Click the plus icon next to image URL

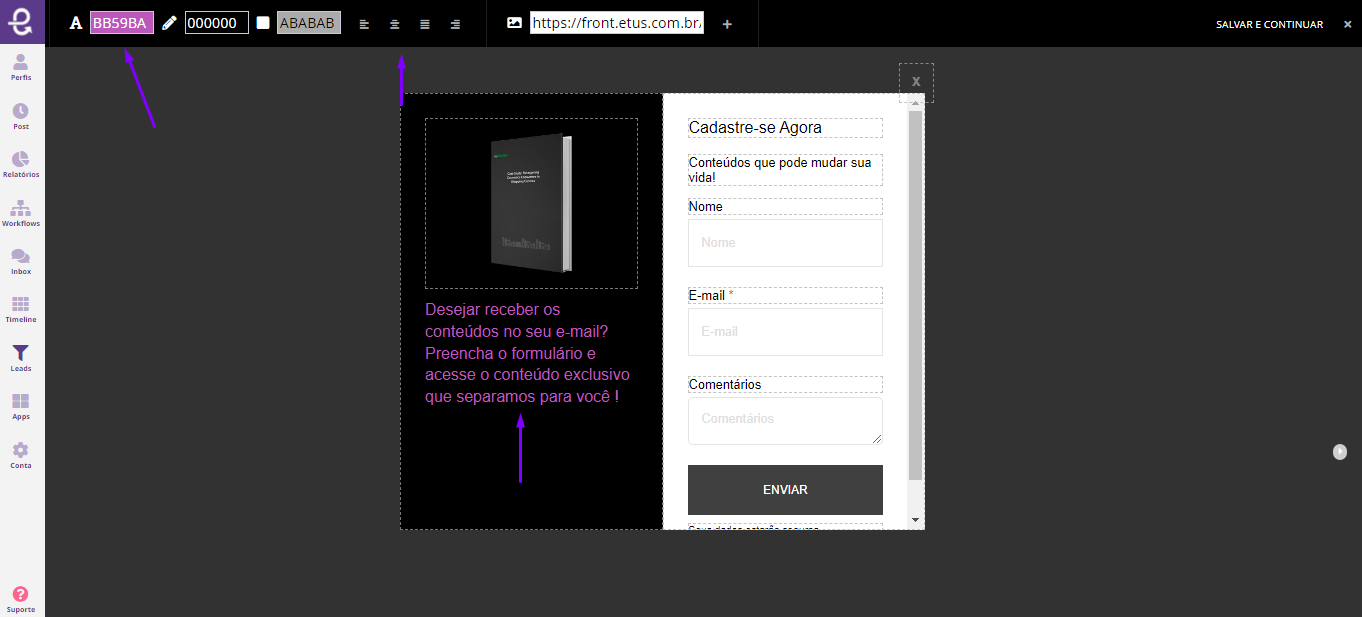click(727, 24)
